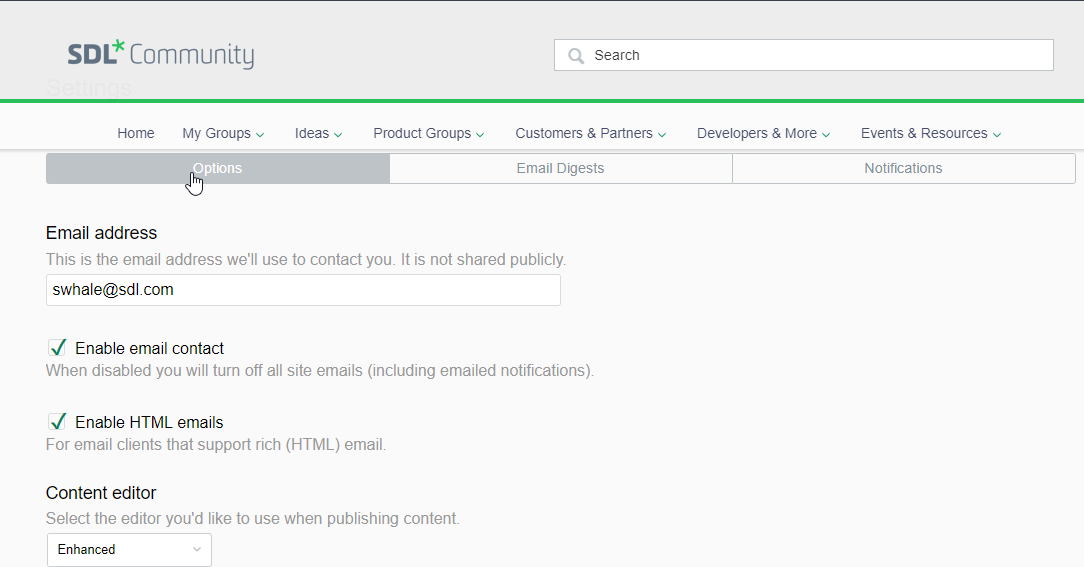Click the chevron next to Customers & Partners

[662, 134]
